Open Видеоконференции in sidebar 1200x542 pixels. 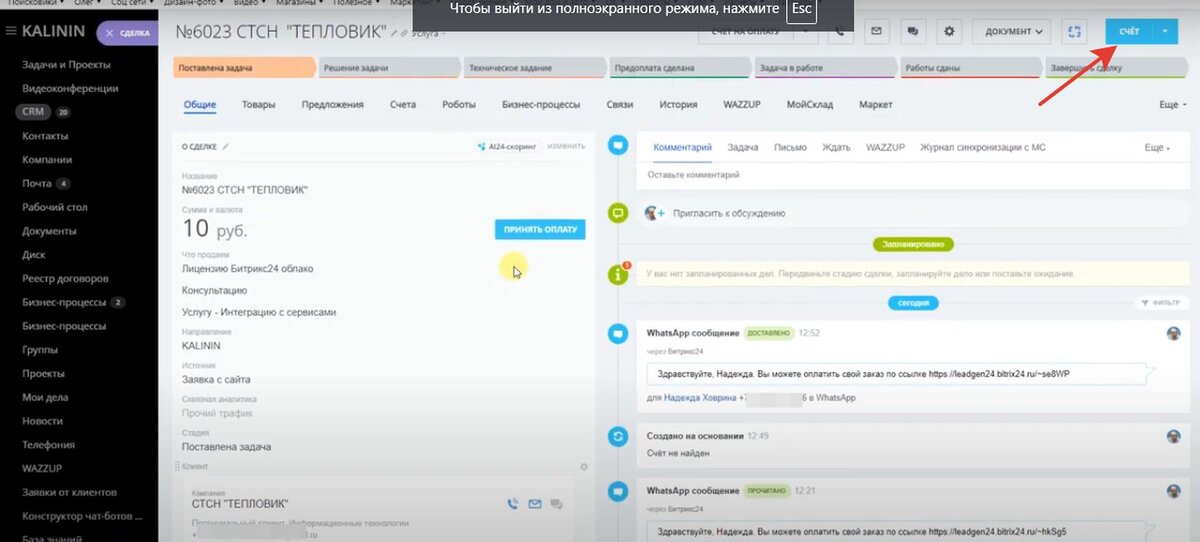point(70,89)
